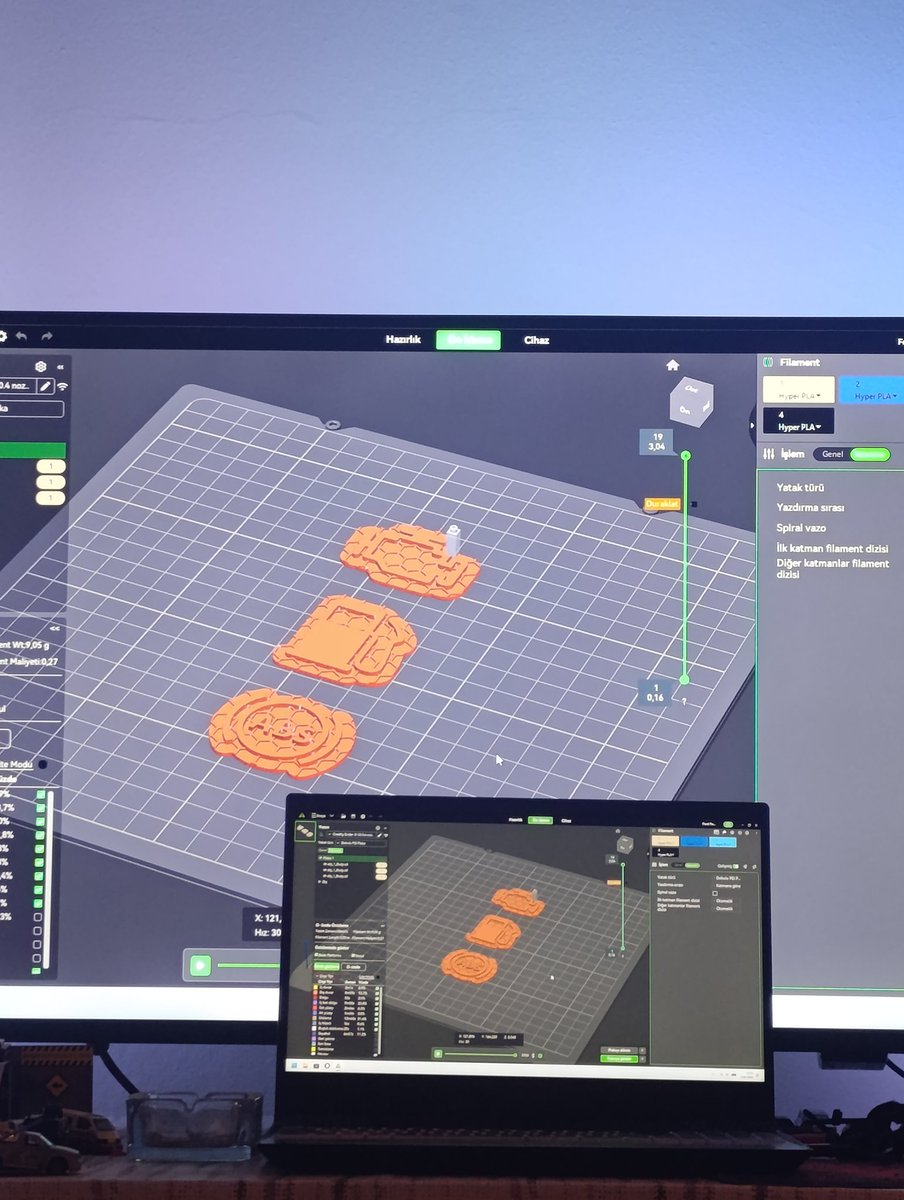Switch to Ön İzleme tab on the monitor
Image resolution: width=904 pixels, height=1200 pixels.
(468, 340)
